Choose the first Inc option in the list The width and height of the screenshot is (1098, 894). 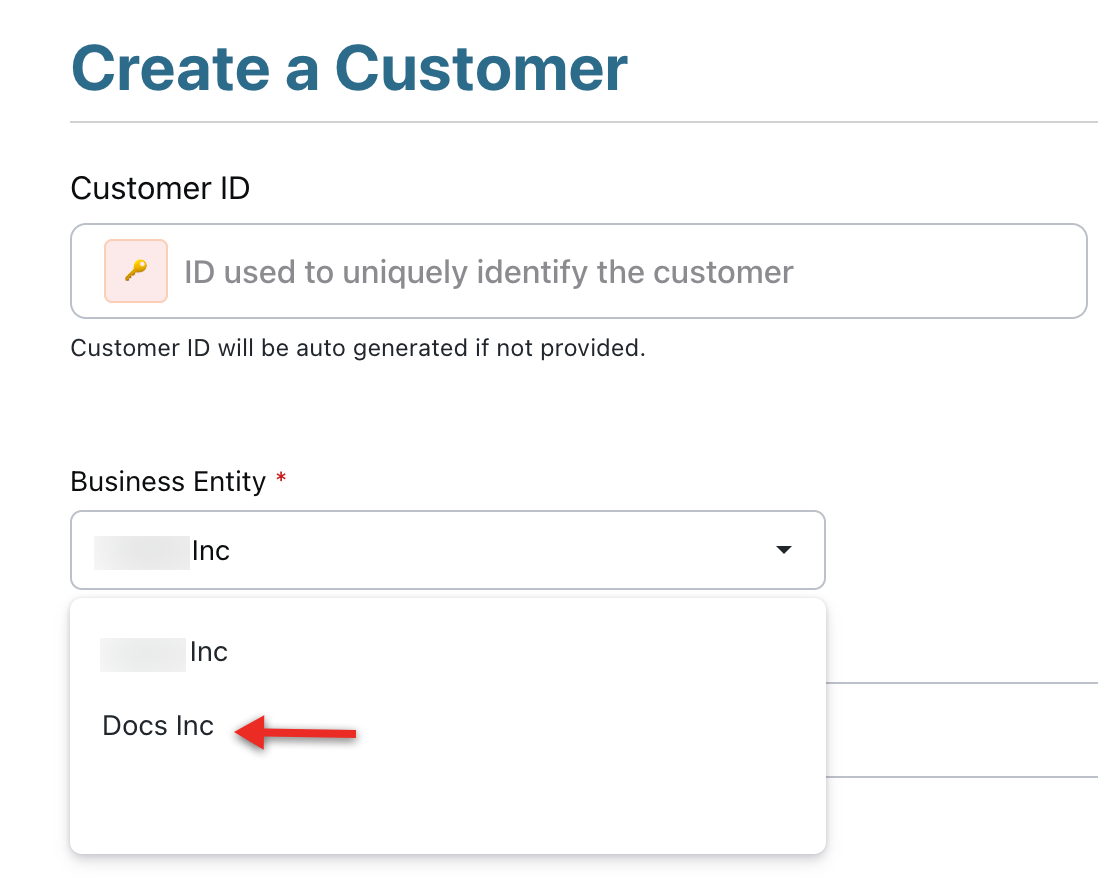[x=165, y=653]
